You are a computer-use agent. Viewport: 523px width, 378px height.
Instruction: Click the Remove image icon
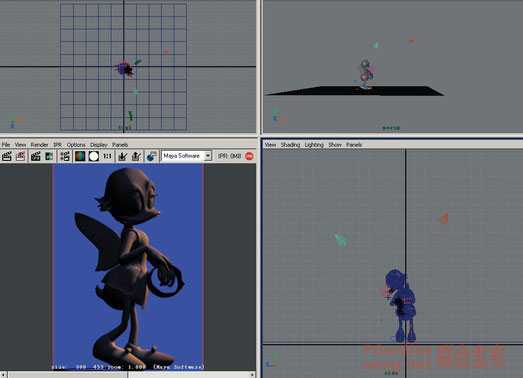tap(136, 156)
